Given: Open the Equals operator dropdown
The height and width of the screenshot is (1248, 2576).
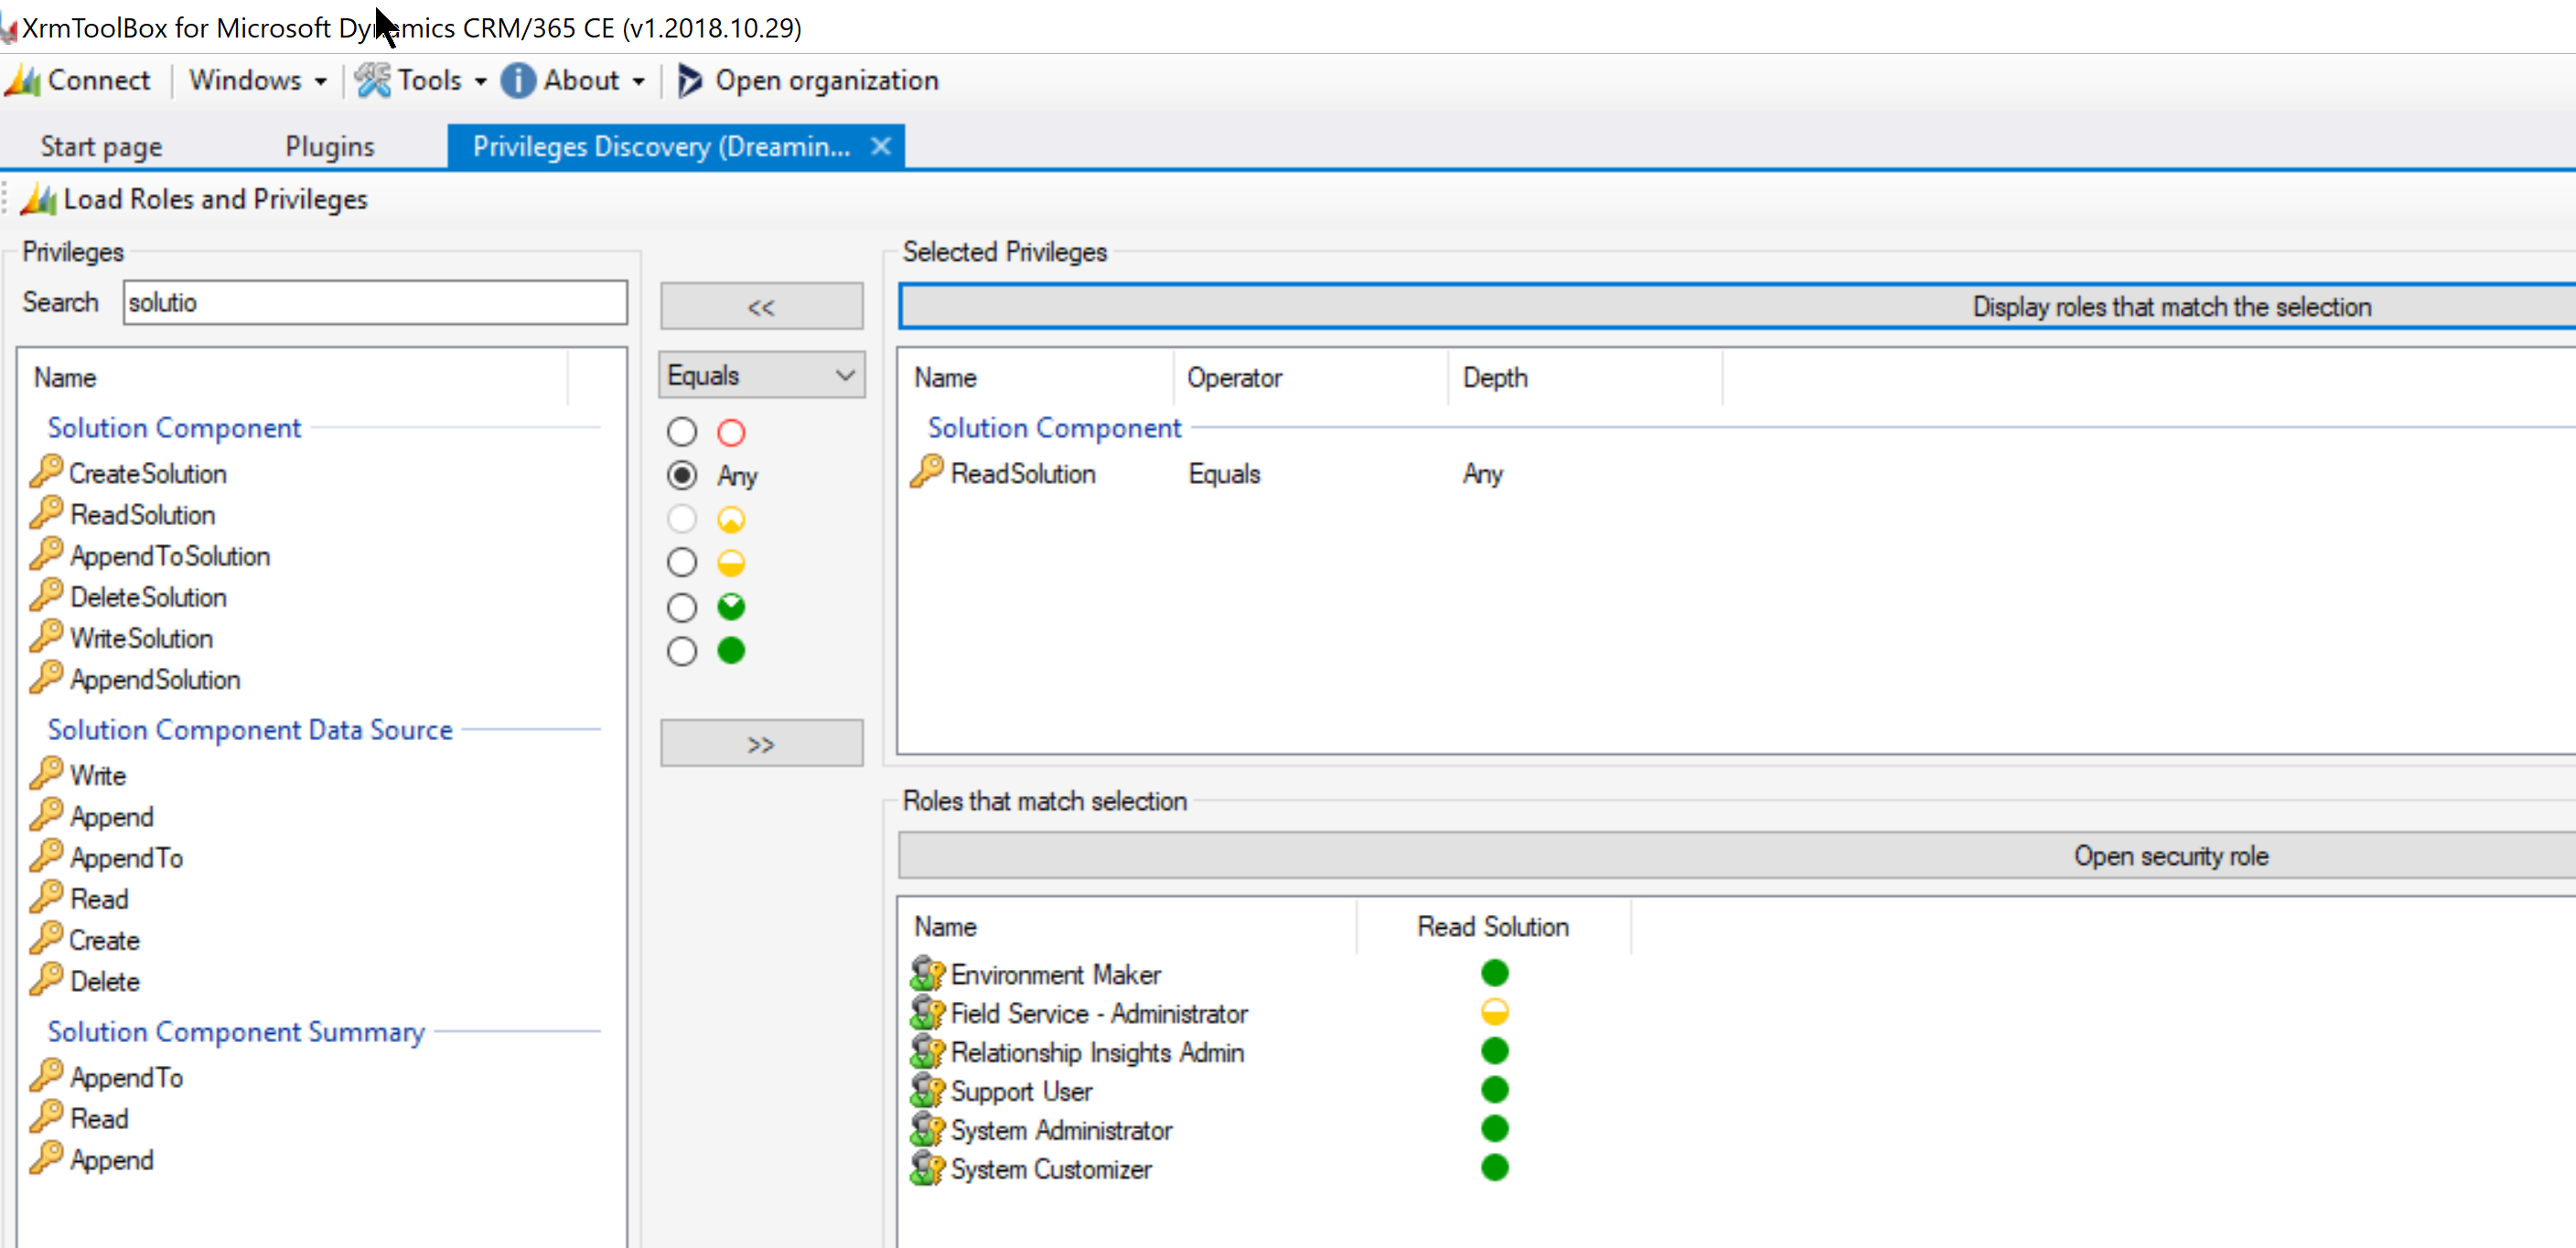Looking at the screenshot, I should coord(761,374).
